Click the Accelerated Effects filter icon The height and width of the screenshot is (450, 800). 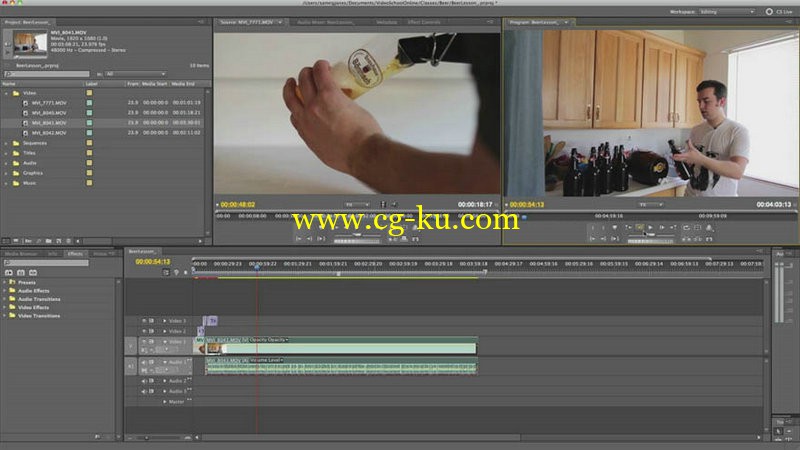9,273
